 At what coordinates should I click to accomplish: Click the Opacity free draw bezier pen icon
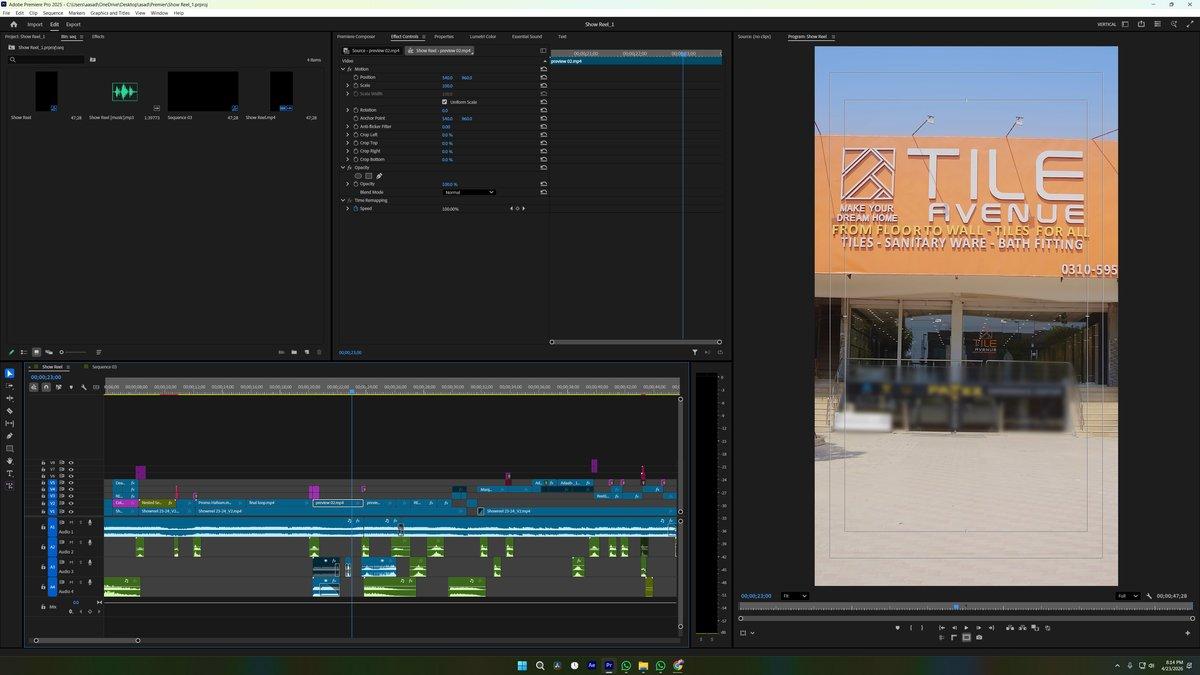tap(379, 176)
